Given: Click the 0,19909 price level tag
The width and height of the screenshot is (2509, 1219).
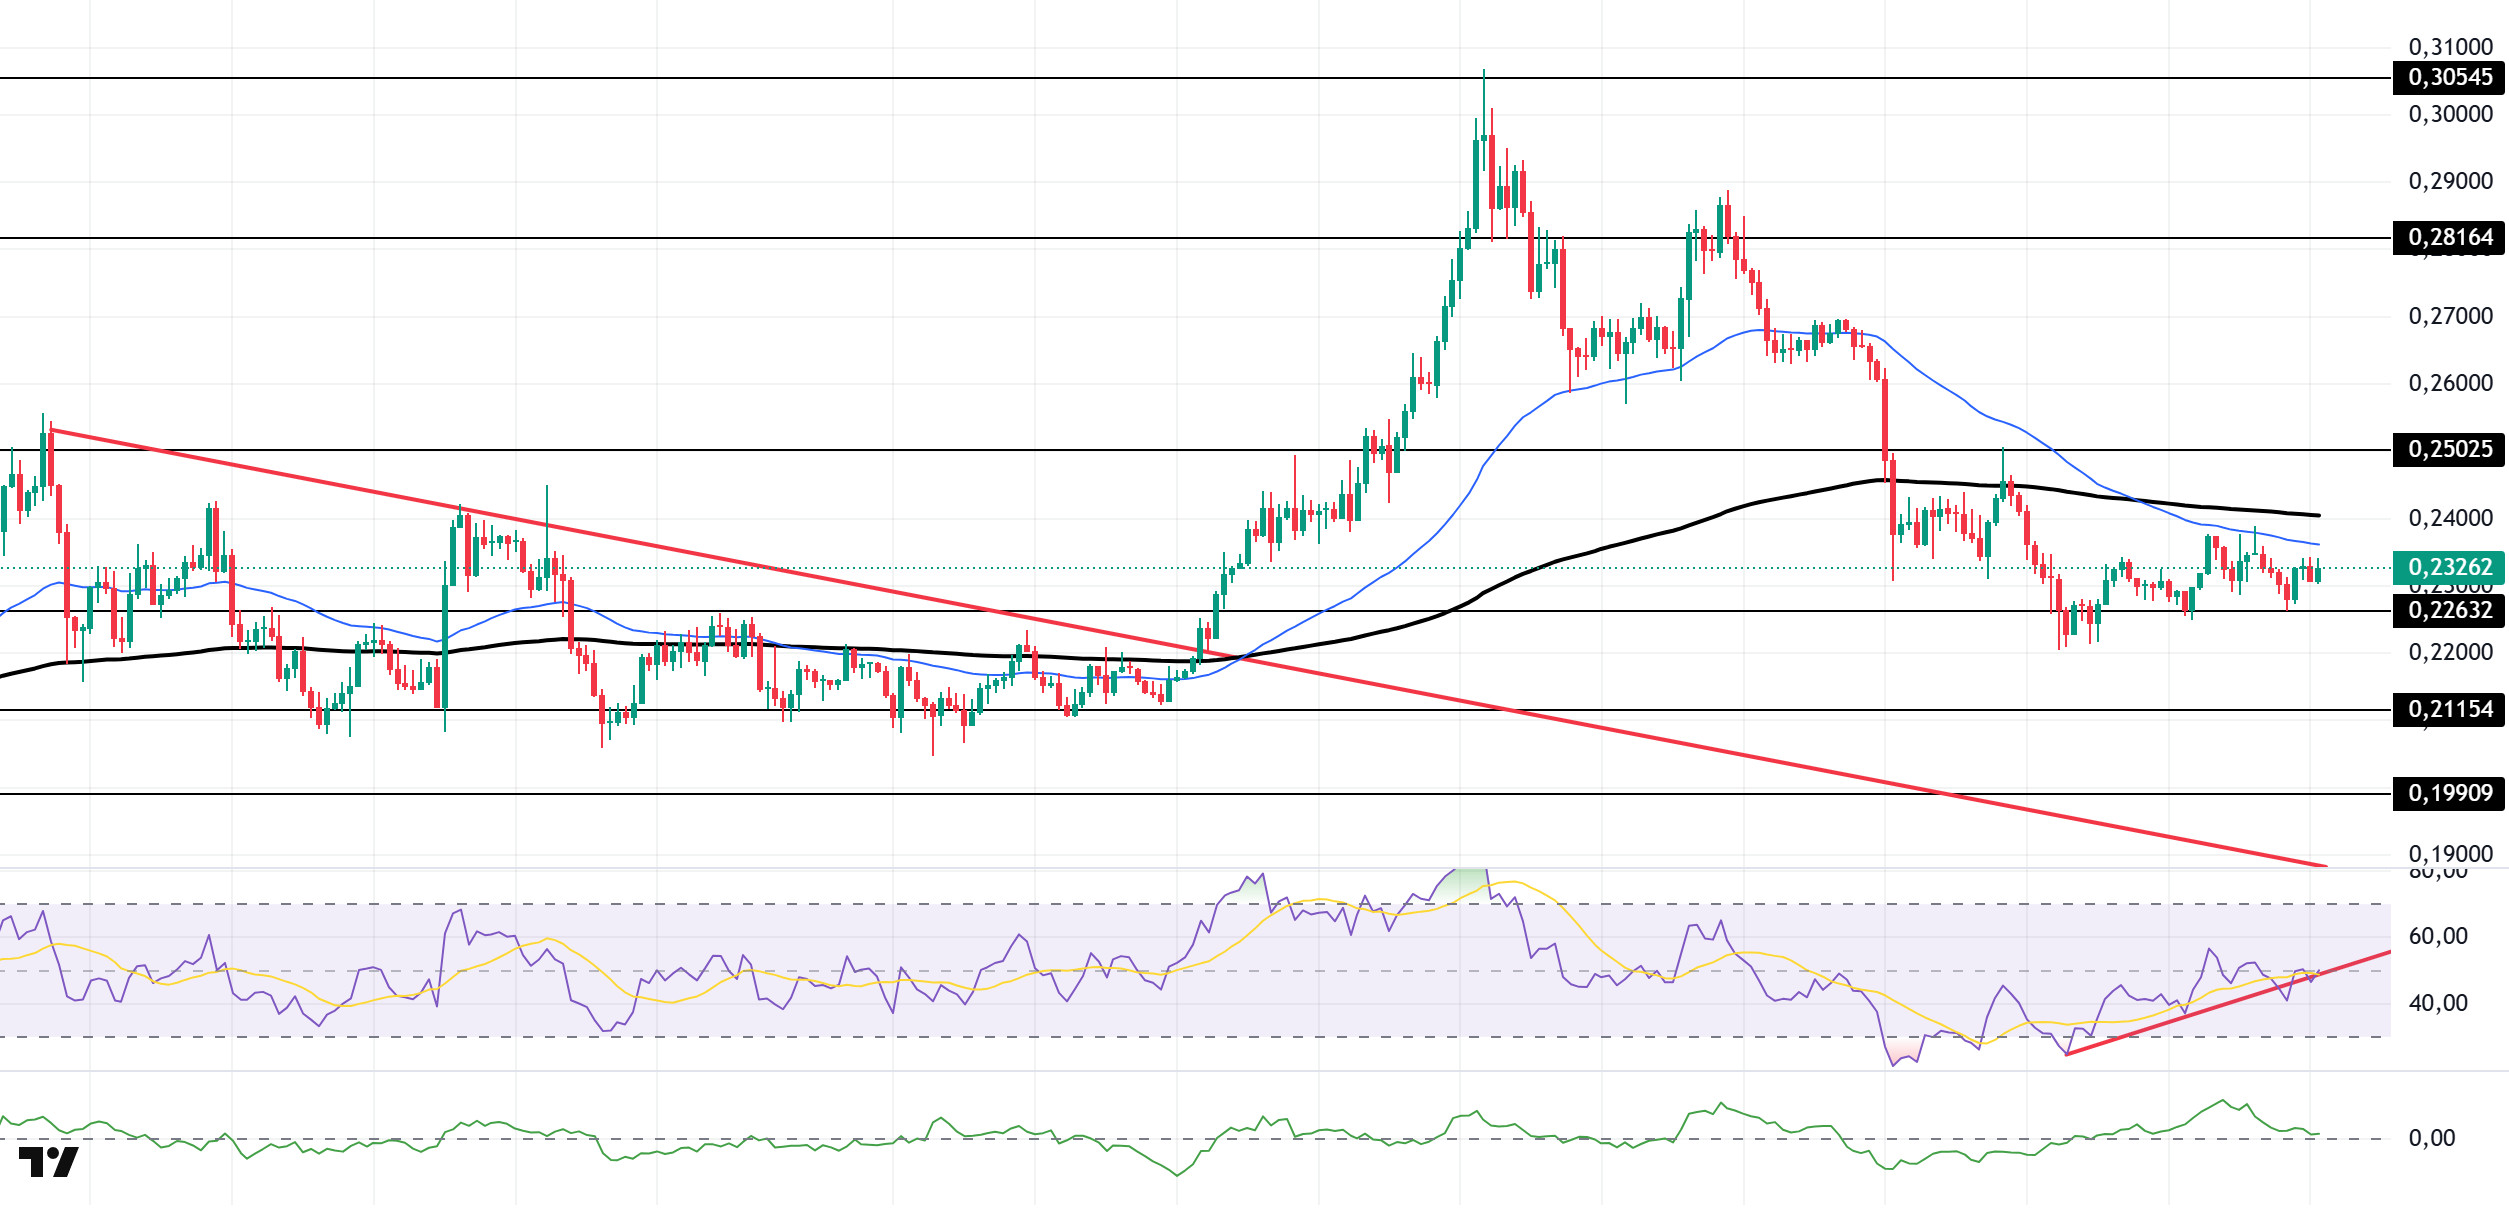Looking at the screenshot, I should 2448,794.
